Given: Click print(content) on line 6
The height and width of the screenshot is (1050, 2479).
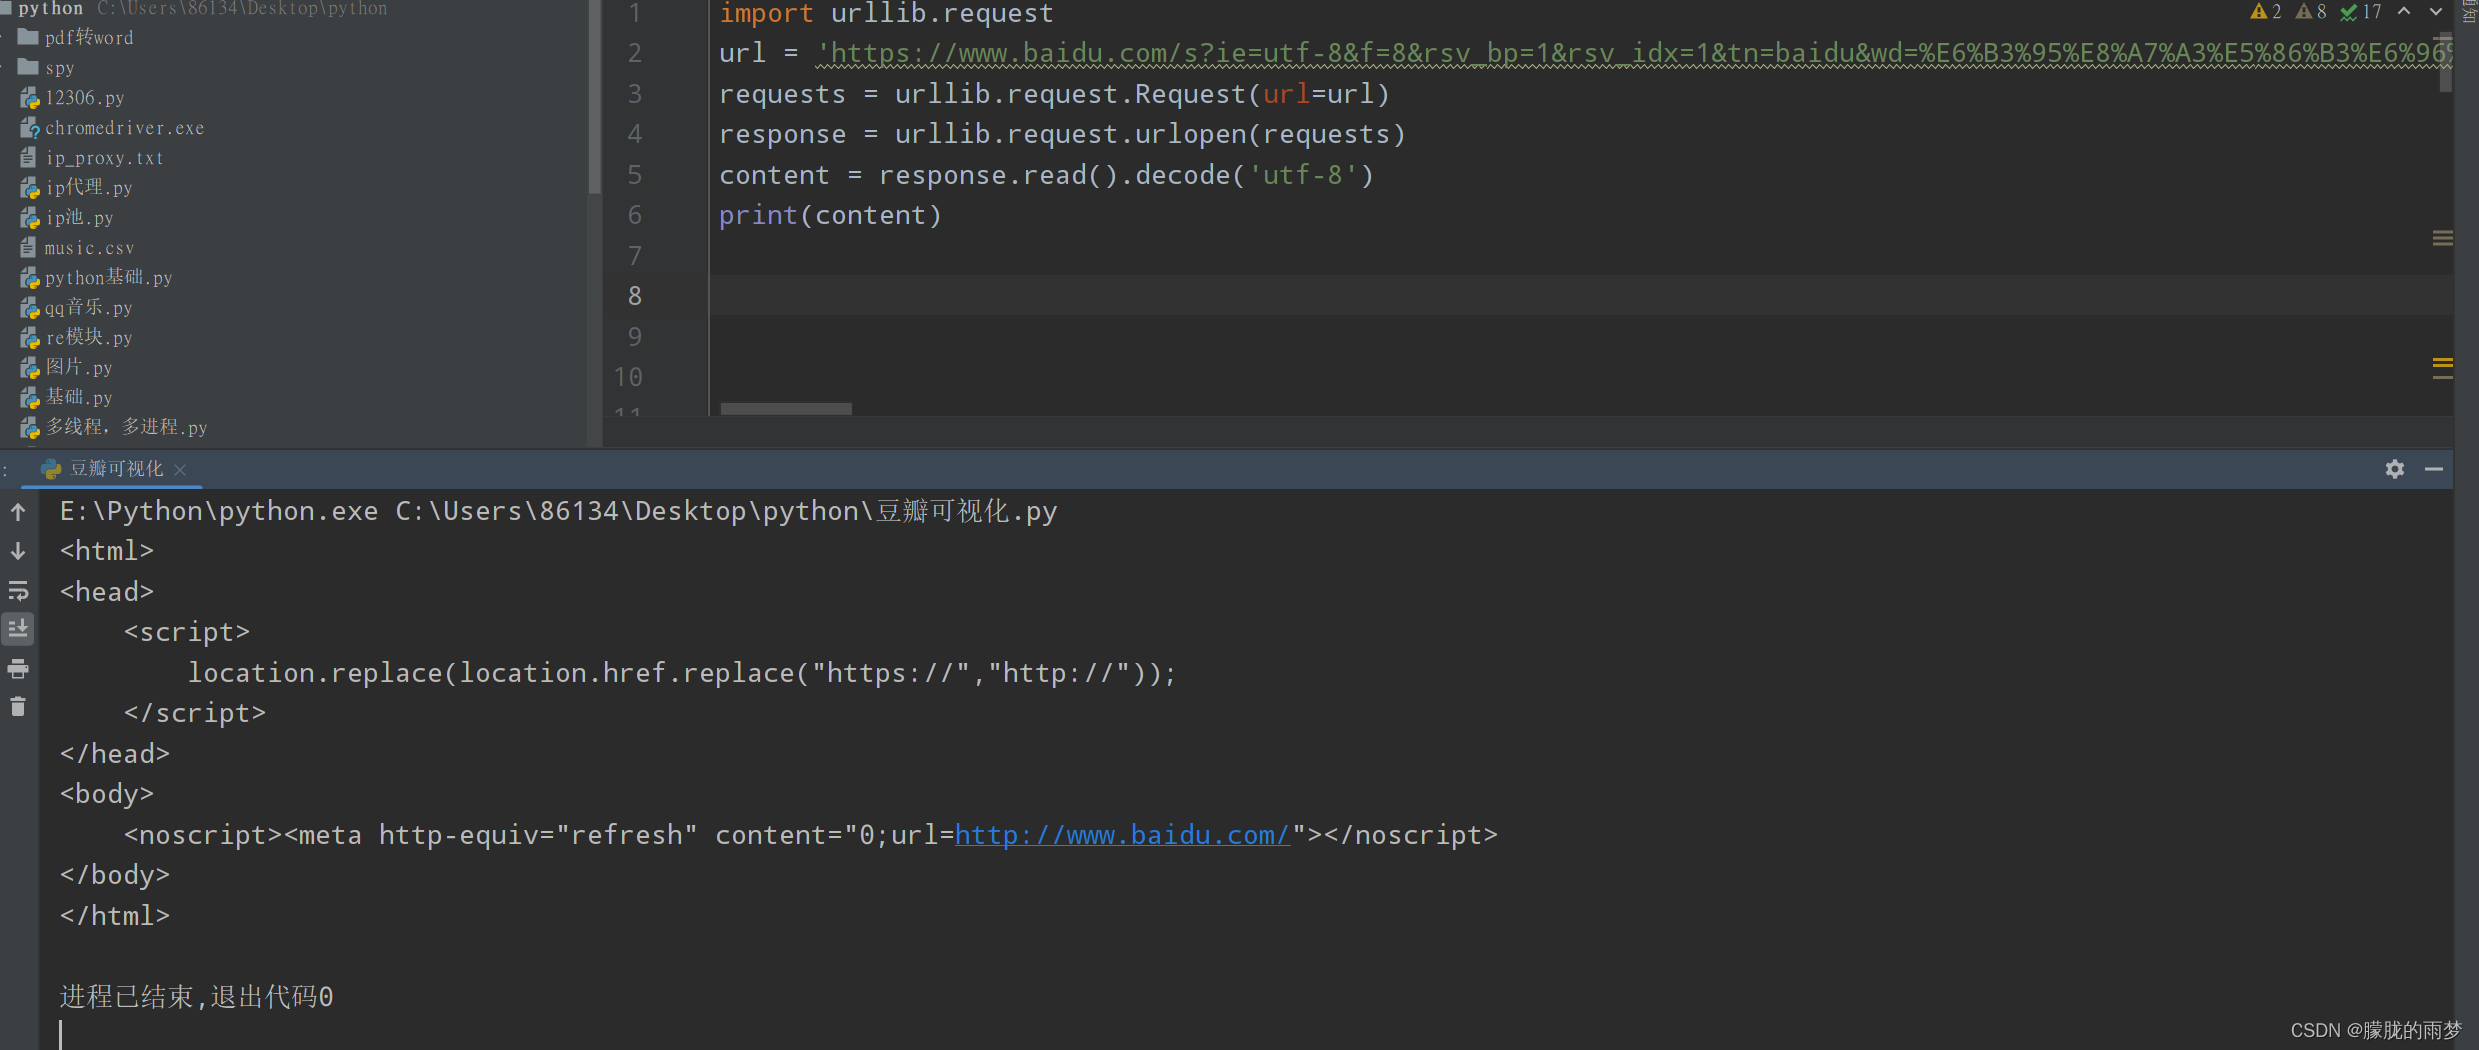Looking at the screenshot, I should pyautogui.click(x=830, y=215).
